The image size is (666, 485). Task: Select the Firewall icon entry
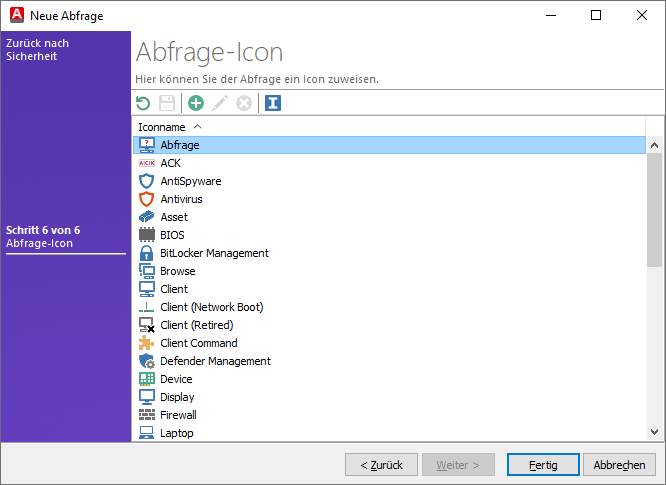(178, 415)
